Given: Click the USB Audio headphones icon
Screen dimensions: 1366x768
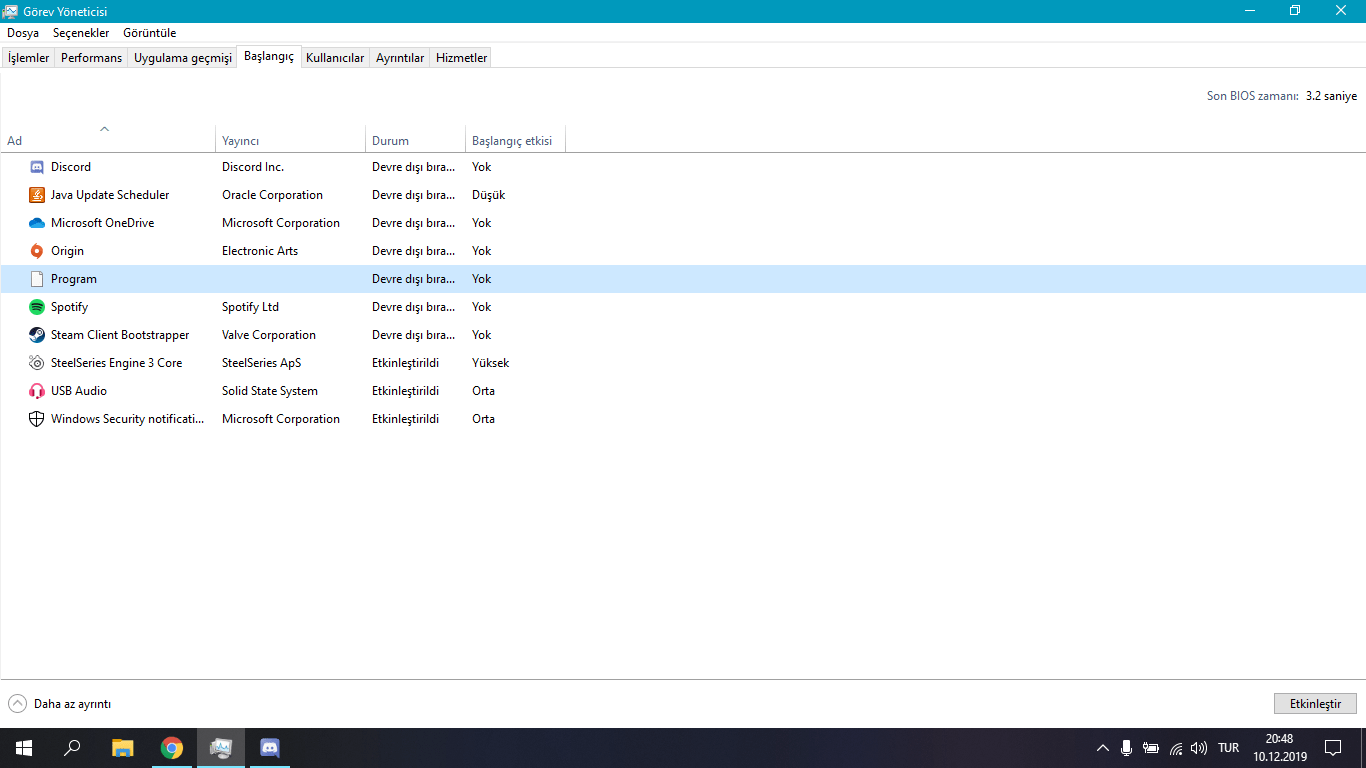Looking at the screenshot, I should 37,391.
